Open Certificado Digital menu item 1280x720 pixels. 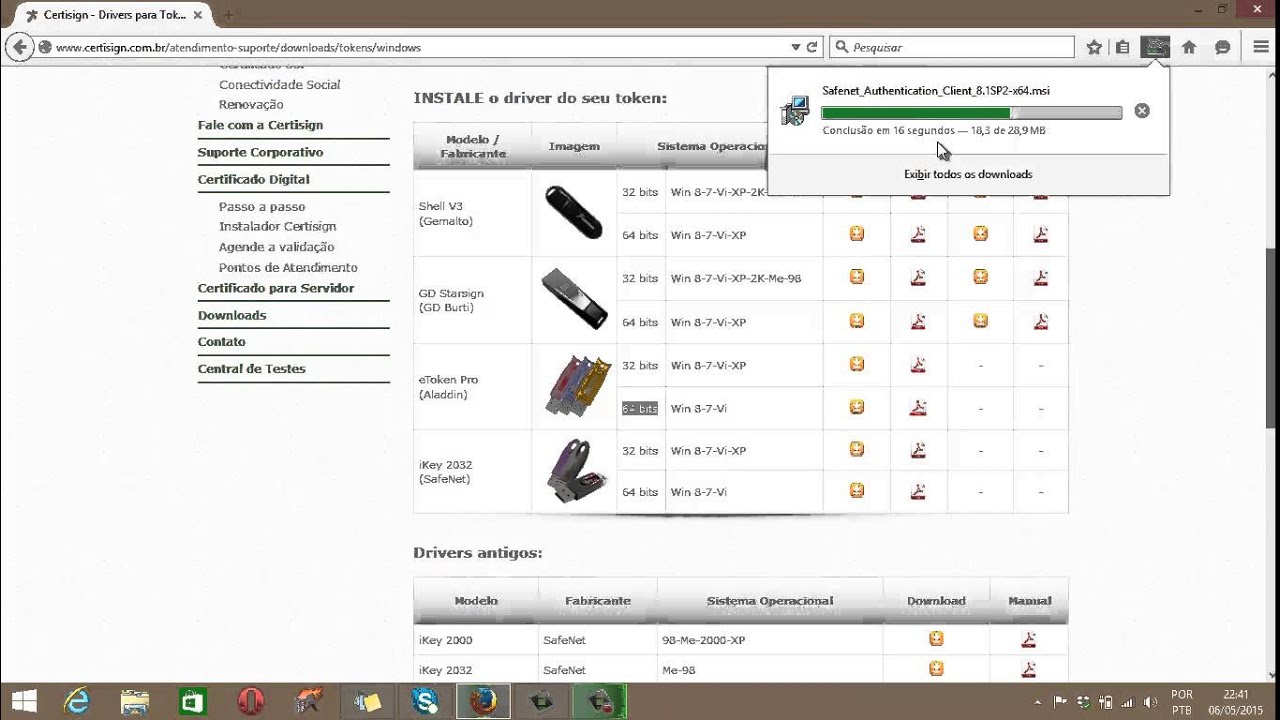coord(253,179)
